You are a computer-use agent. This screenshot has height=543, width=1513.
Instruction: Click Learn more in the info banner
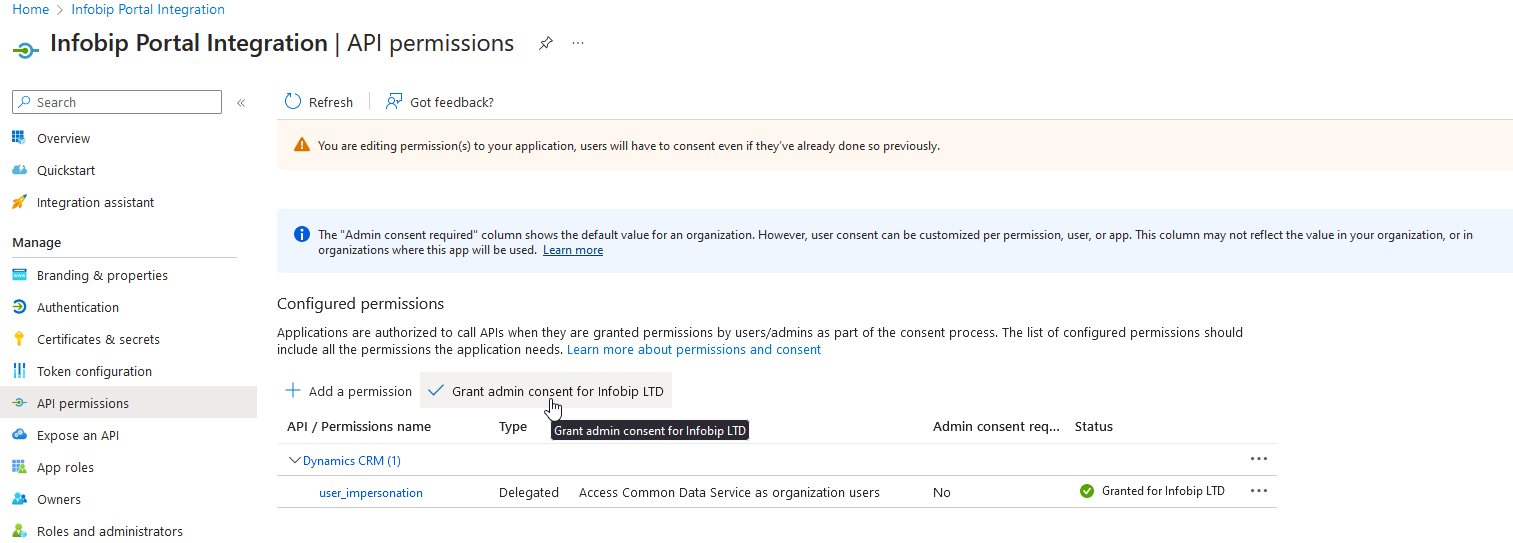point(572,250)
